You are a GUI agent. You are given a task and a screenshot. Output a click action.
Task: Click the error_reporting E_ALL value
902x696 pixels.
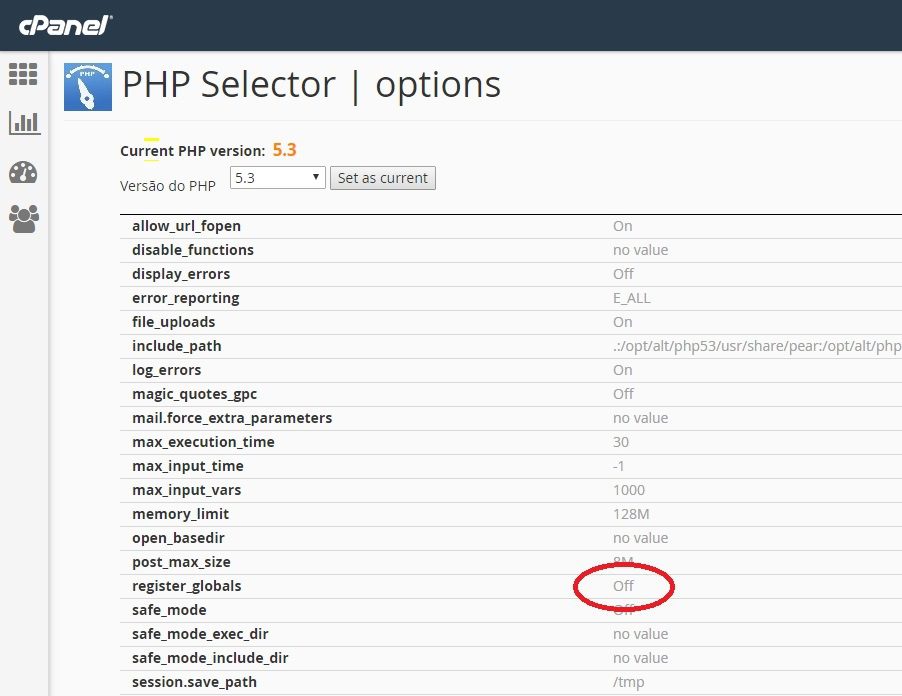[631, 298]
